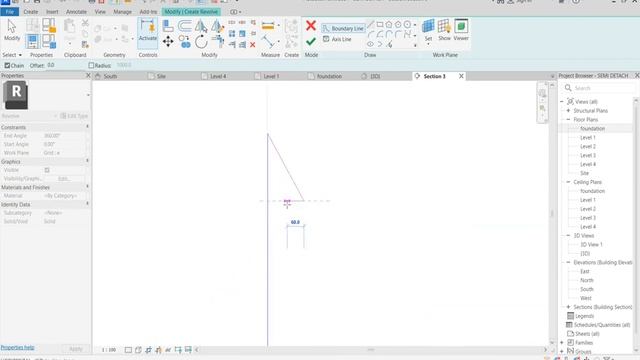Expand the Sections (Building Section) node
640x360 pixels.
tap(568, 307)
